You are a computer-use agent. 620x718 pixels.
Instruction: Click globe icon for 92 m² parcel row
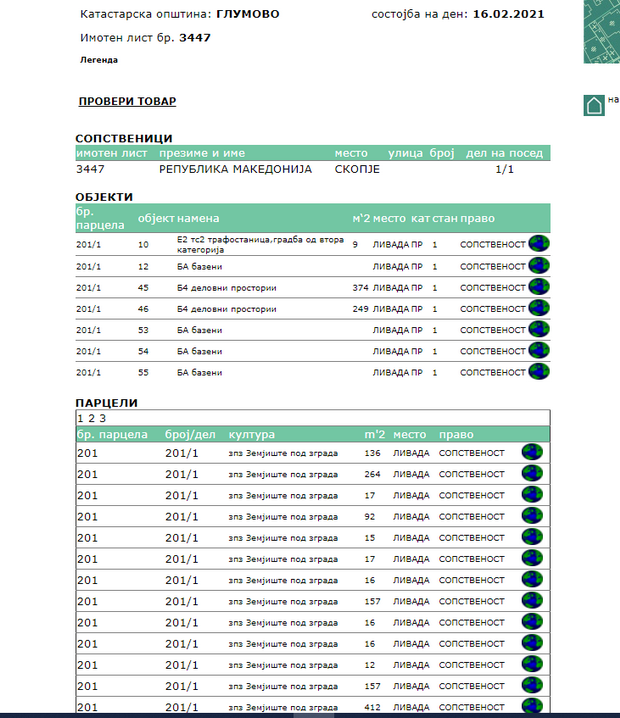532,516
